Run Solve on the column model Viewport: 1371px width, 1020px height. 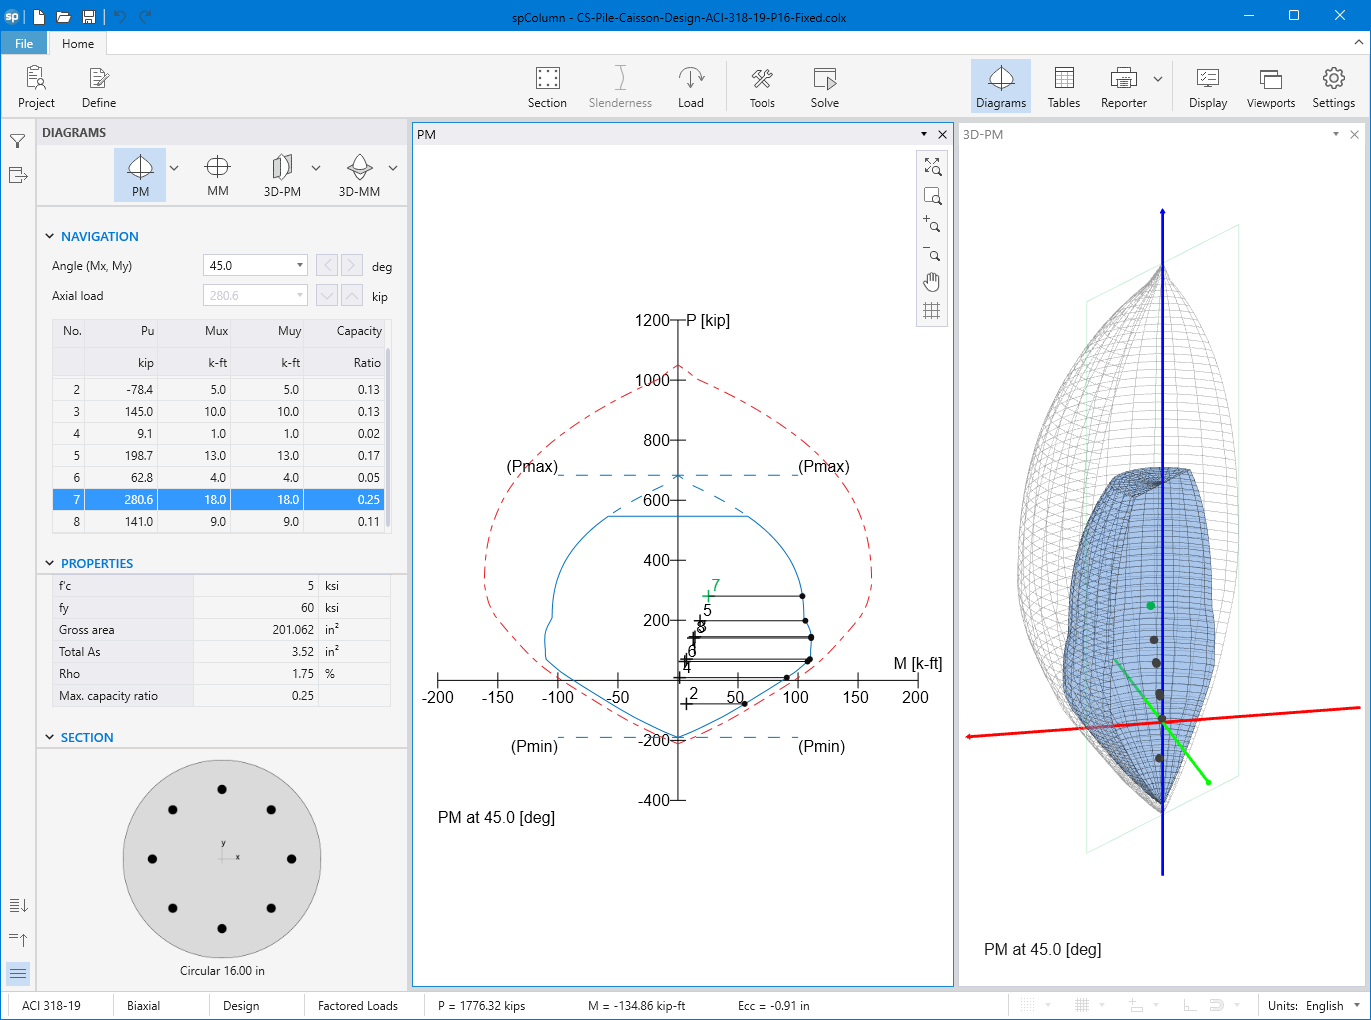(x=824, y=85)
